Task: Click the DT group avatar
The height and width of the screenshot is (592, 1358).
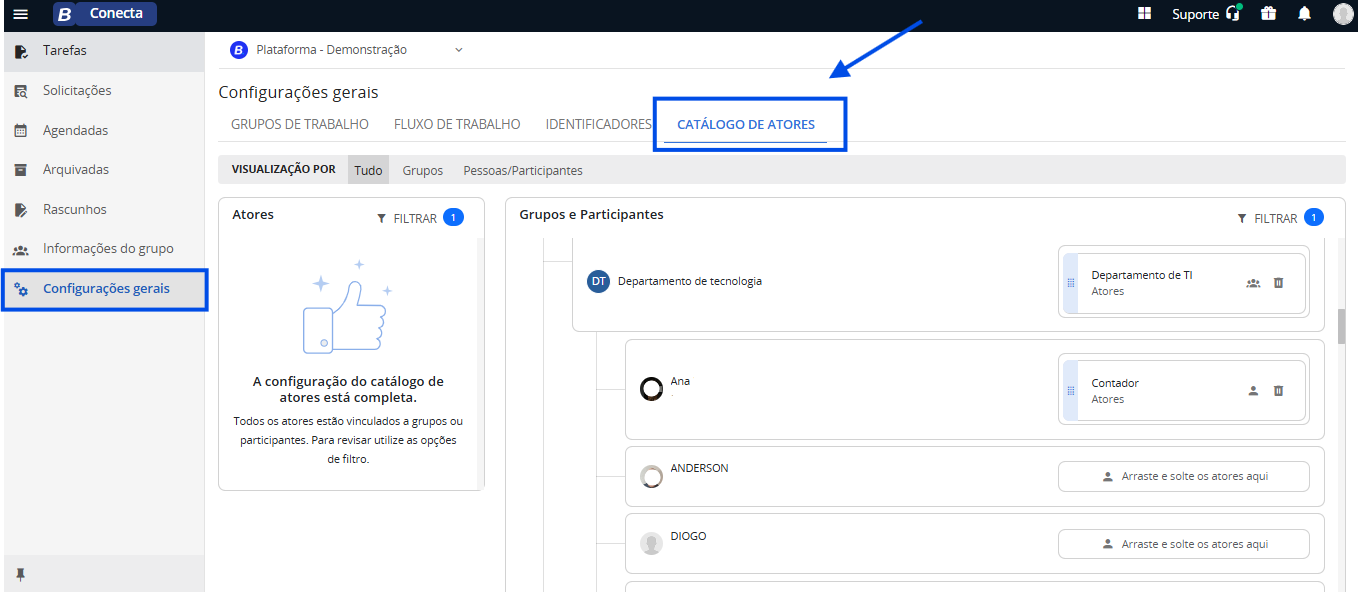Action: click(x=598, y=282)
